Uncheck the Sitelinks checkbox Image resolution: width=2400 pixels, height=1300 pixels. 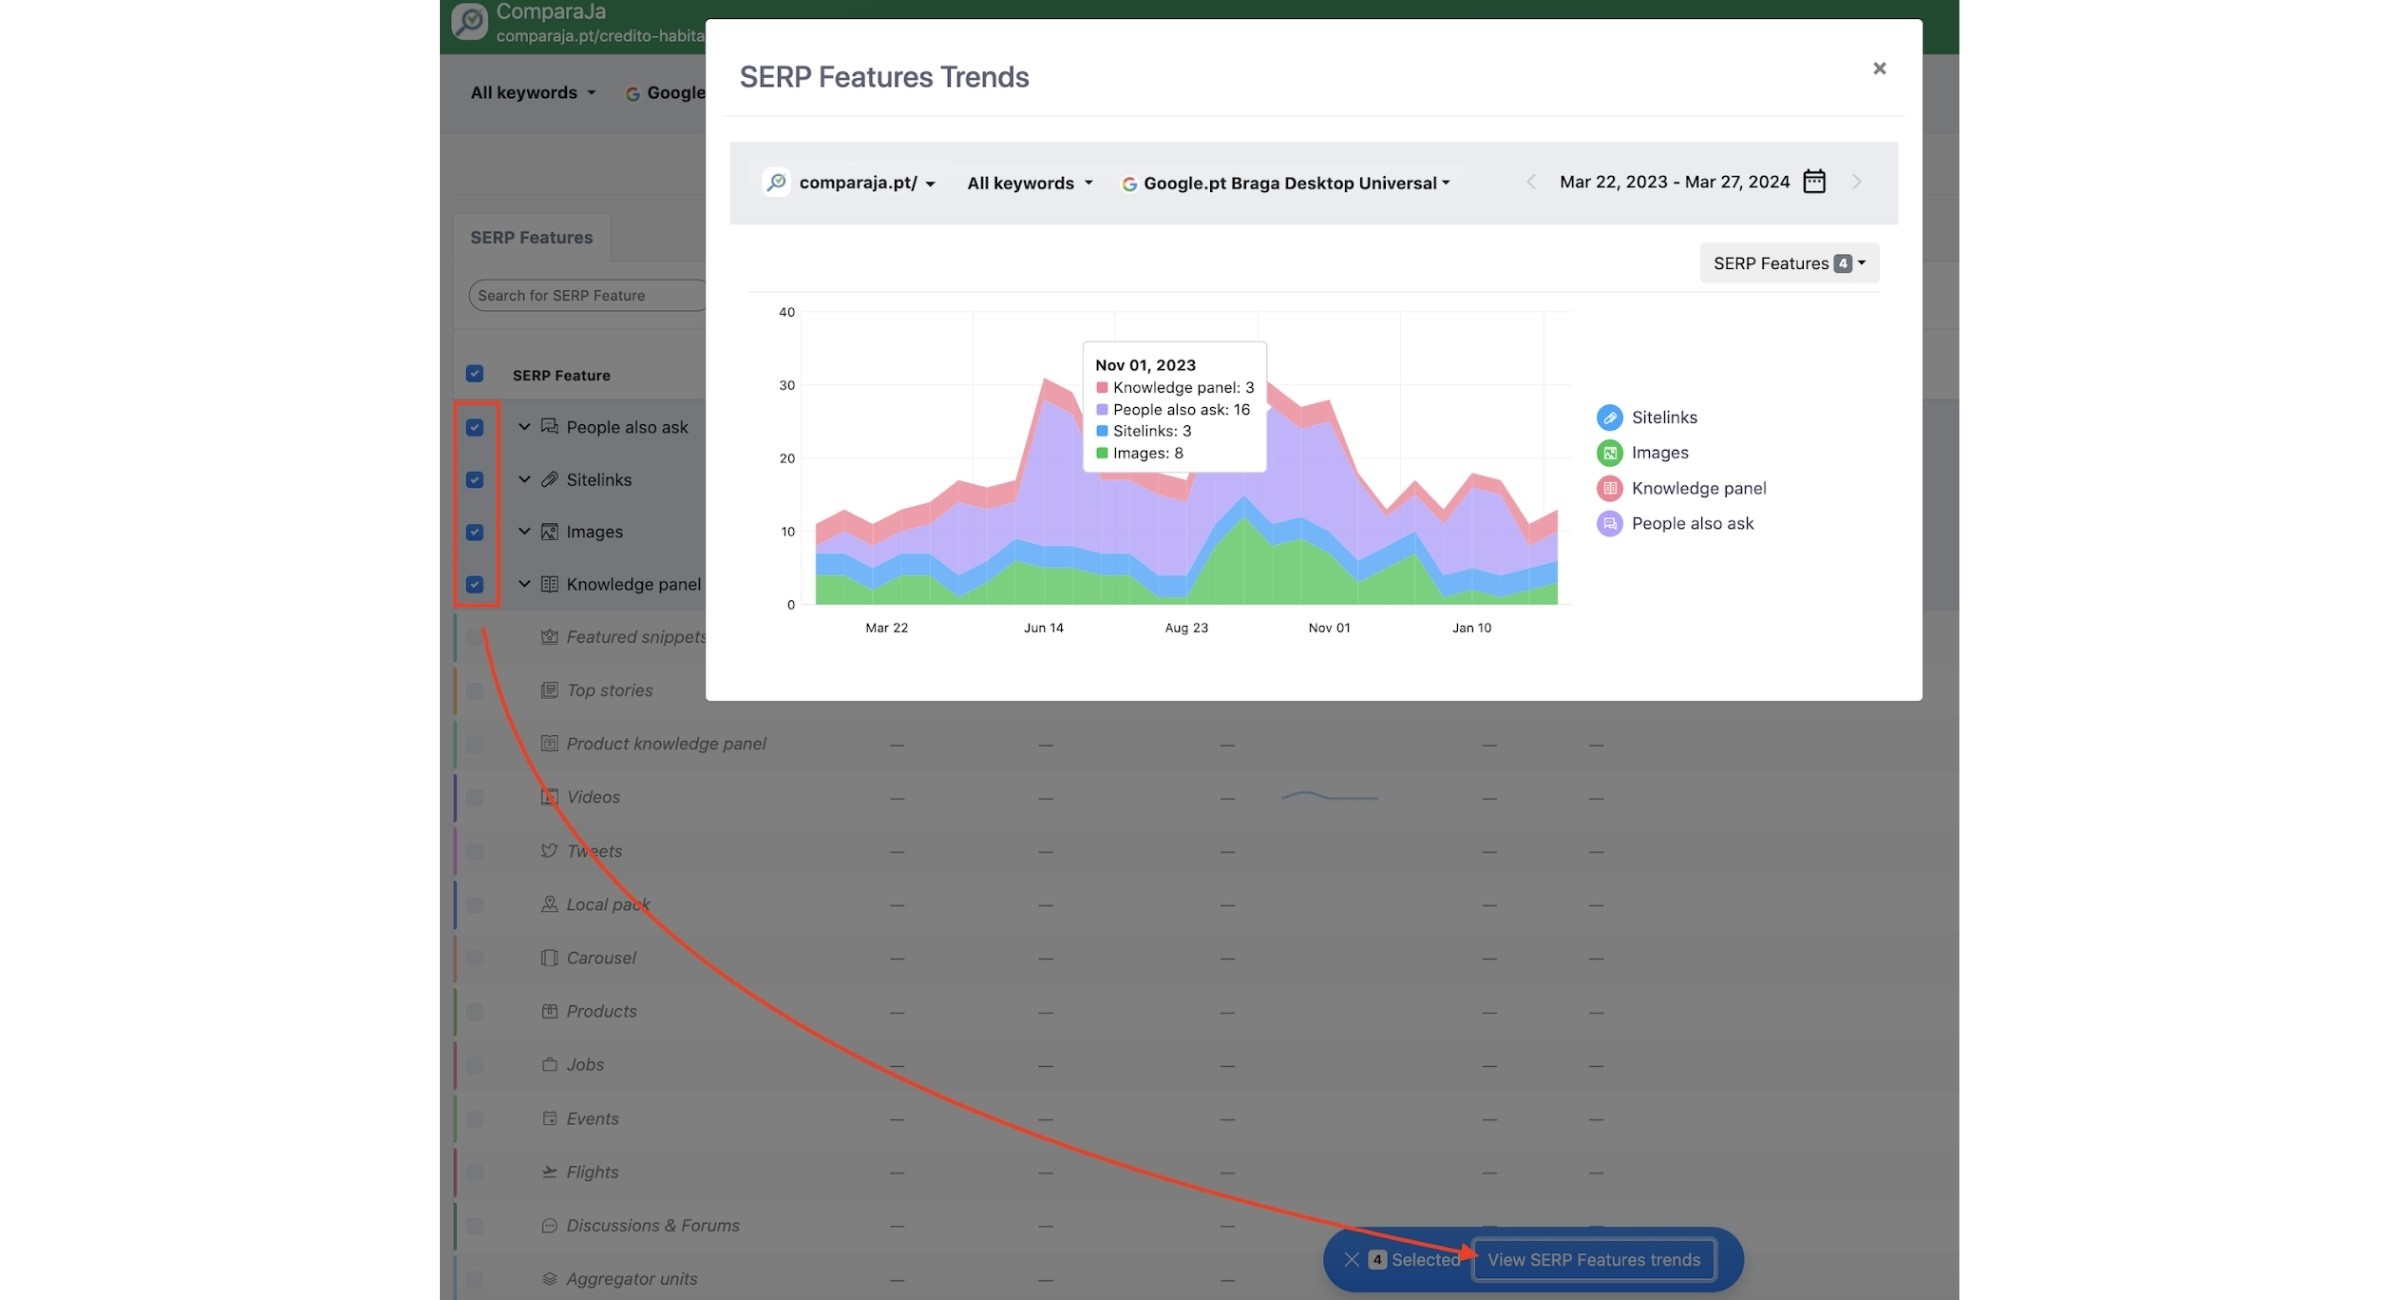click(474, 480)
